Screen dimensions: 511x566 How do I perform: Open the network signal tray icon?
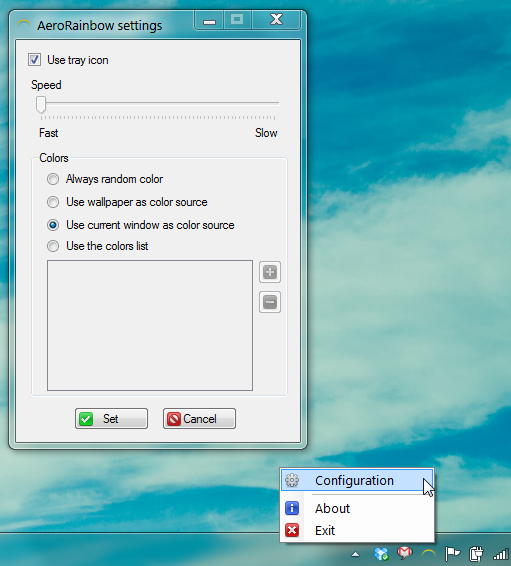pyautogui.click(x=501, y=554)
